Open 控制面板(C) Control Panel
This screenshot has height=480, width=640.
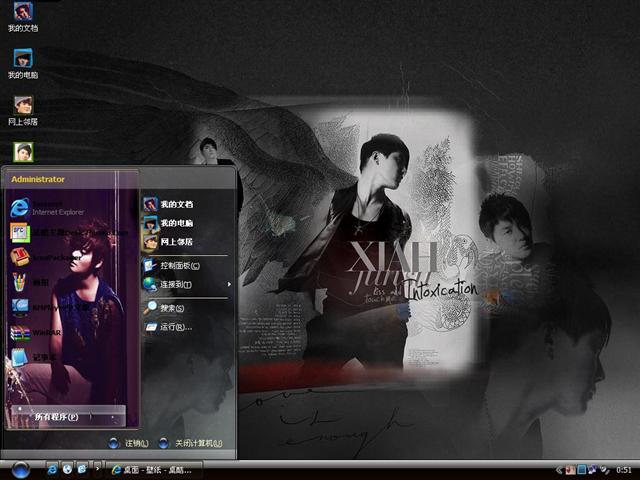[171, 266]
